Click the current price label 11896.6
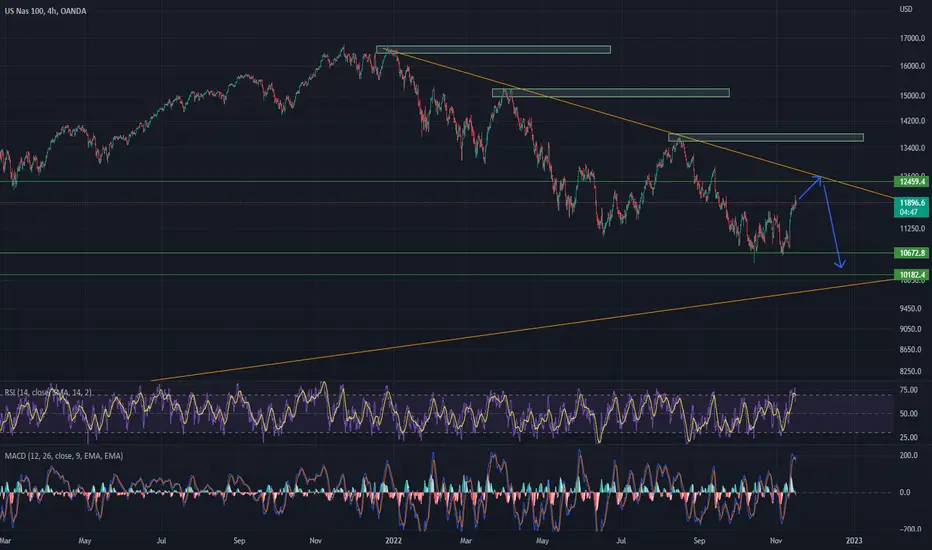This screenshot has width=932, height=550. [x=911, y=203]
